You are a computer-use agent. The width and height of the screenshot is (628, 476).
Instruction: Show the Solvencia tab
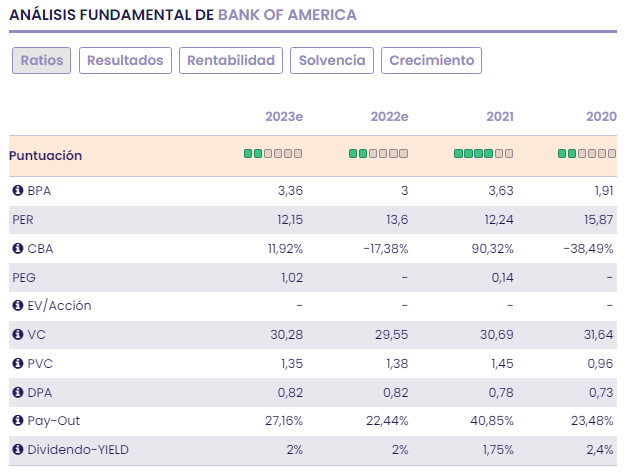332,61
